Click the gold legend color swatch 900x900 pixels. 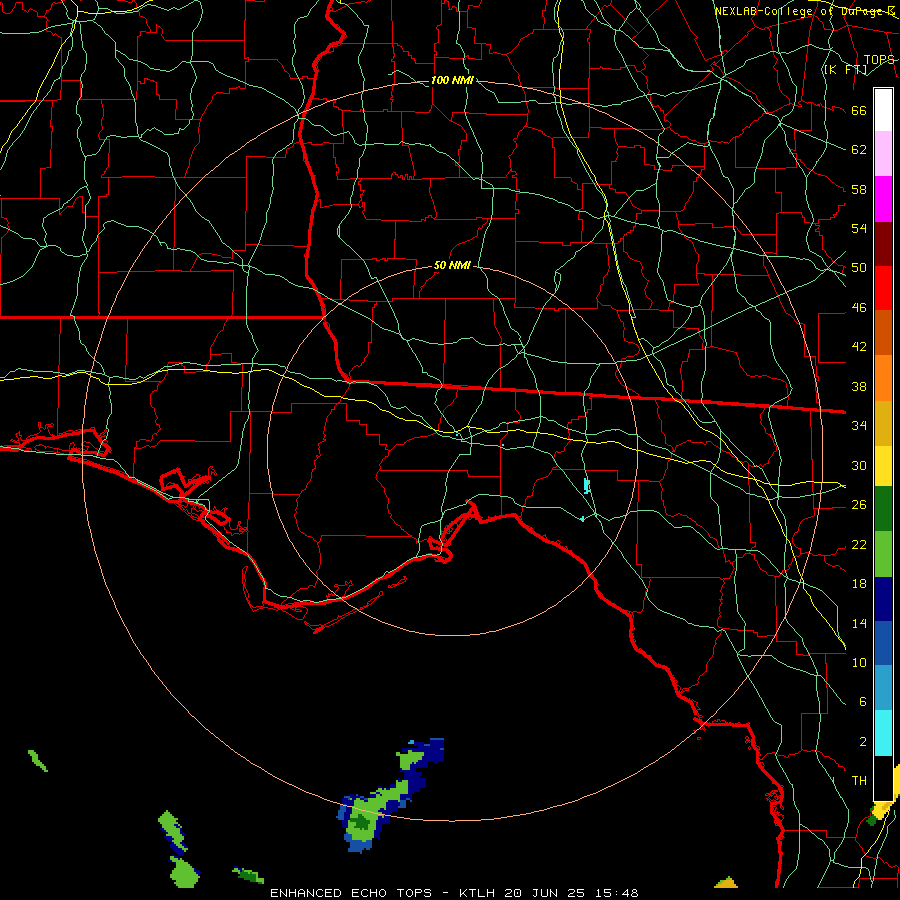883,423
